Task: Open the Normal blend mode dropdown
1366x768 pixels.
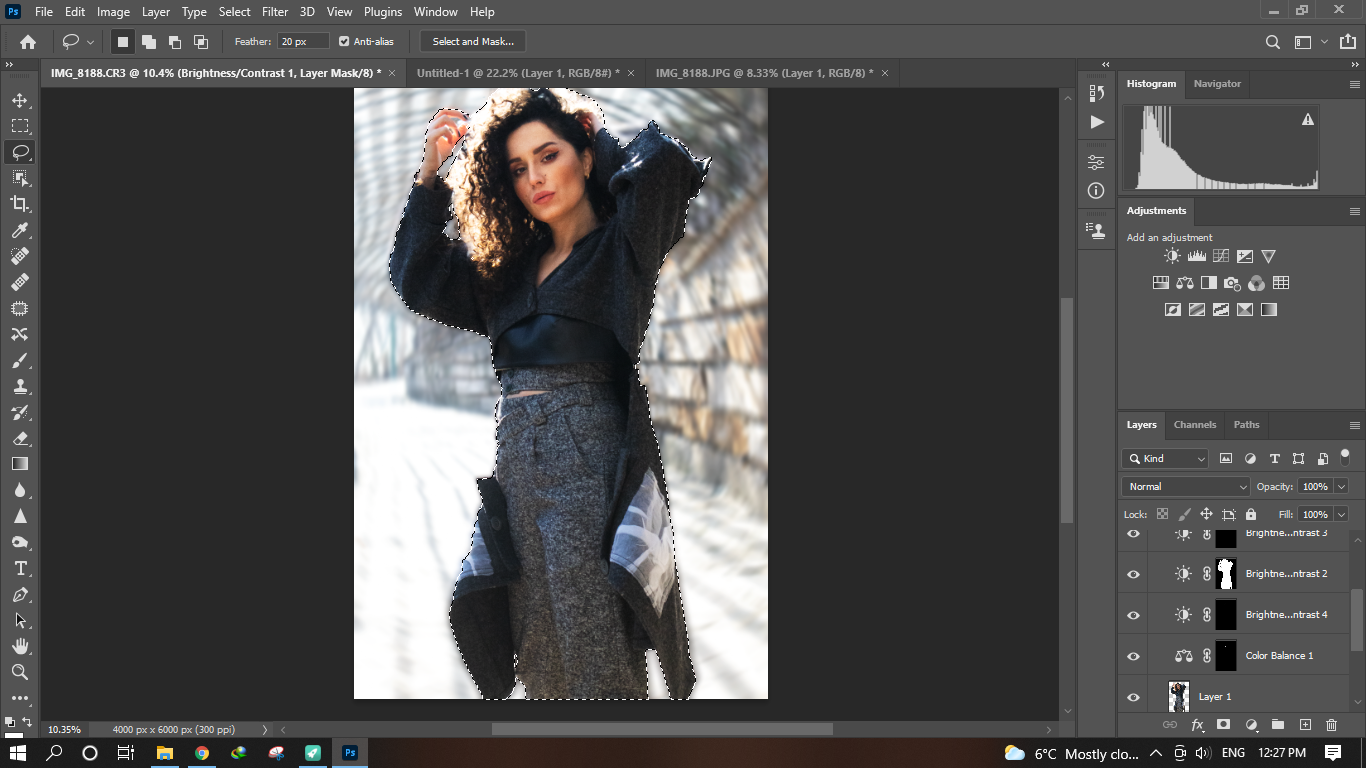Action: point(1186,486)
